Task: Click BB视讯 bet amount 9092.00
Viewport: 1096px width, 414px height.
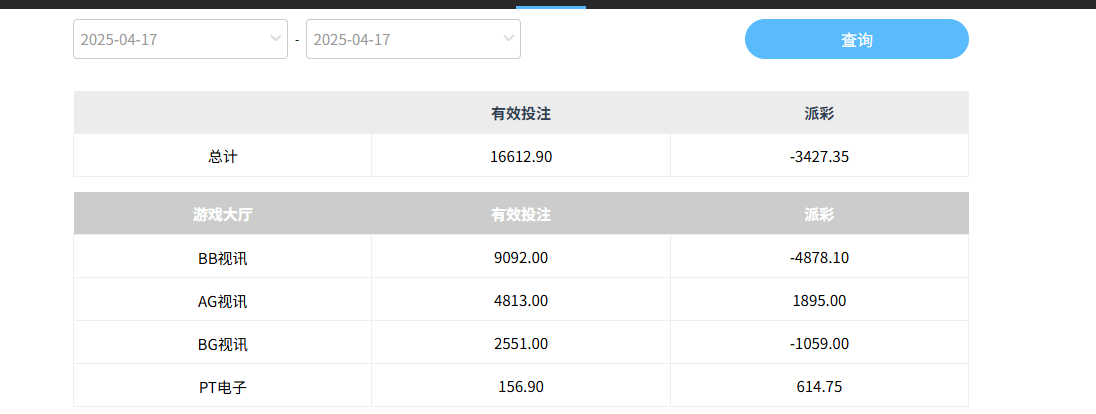Action: pos(520,258)
